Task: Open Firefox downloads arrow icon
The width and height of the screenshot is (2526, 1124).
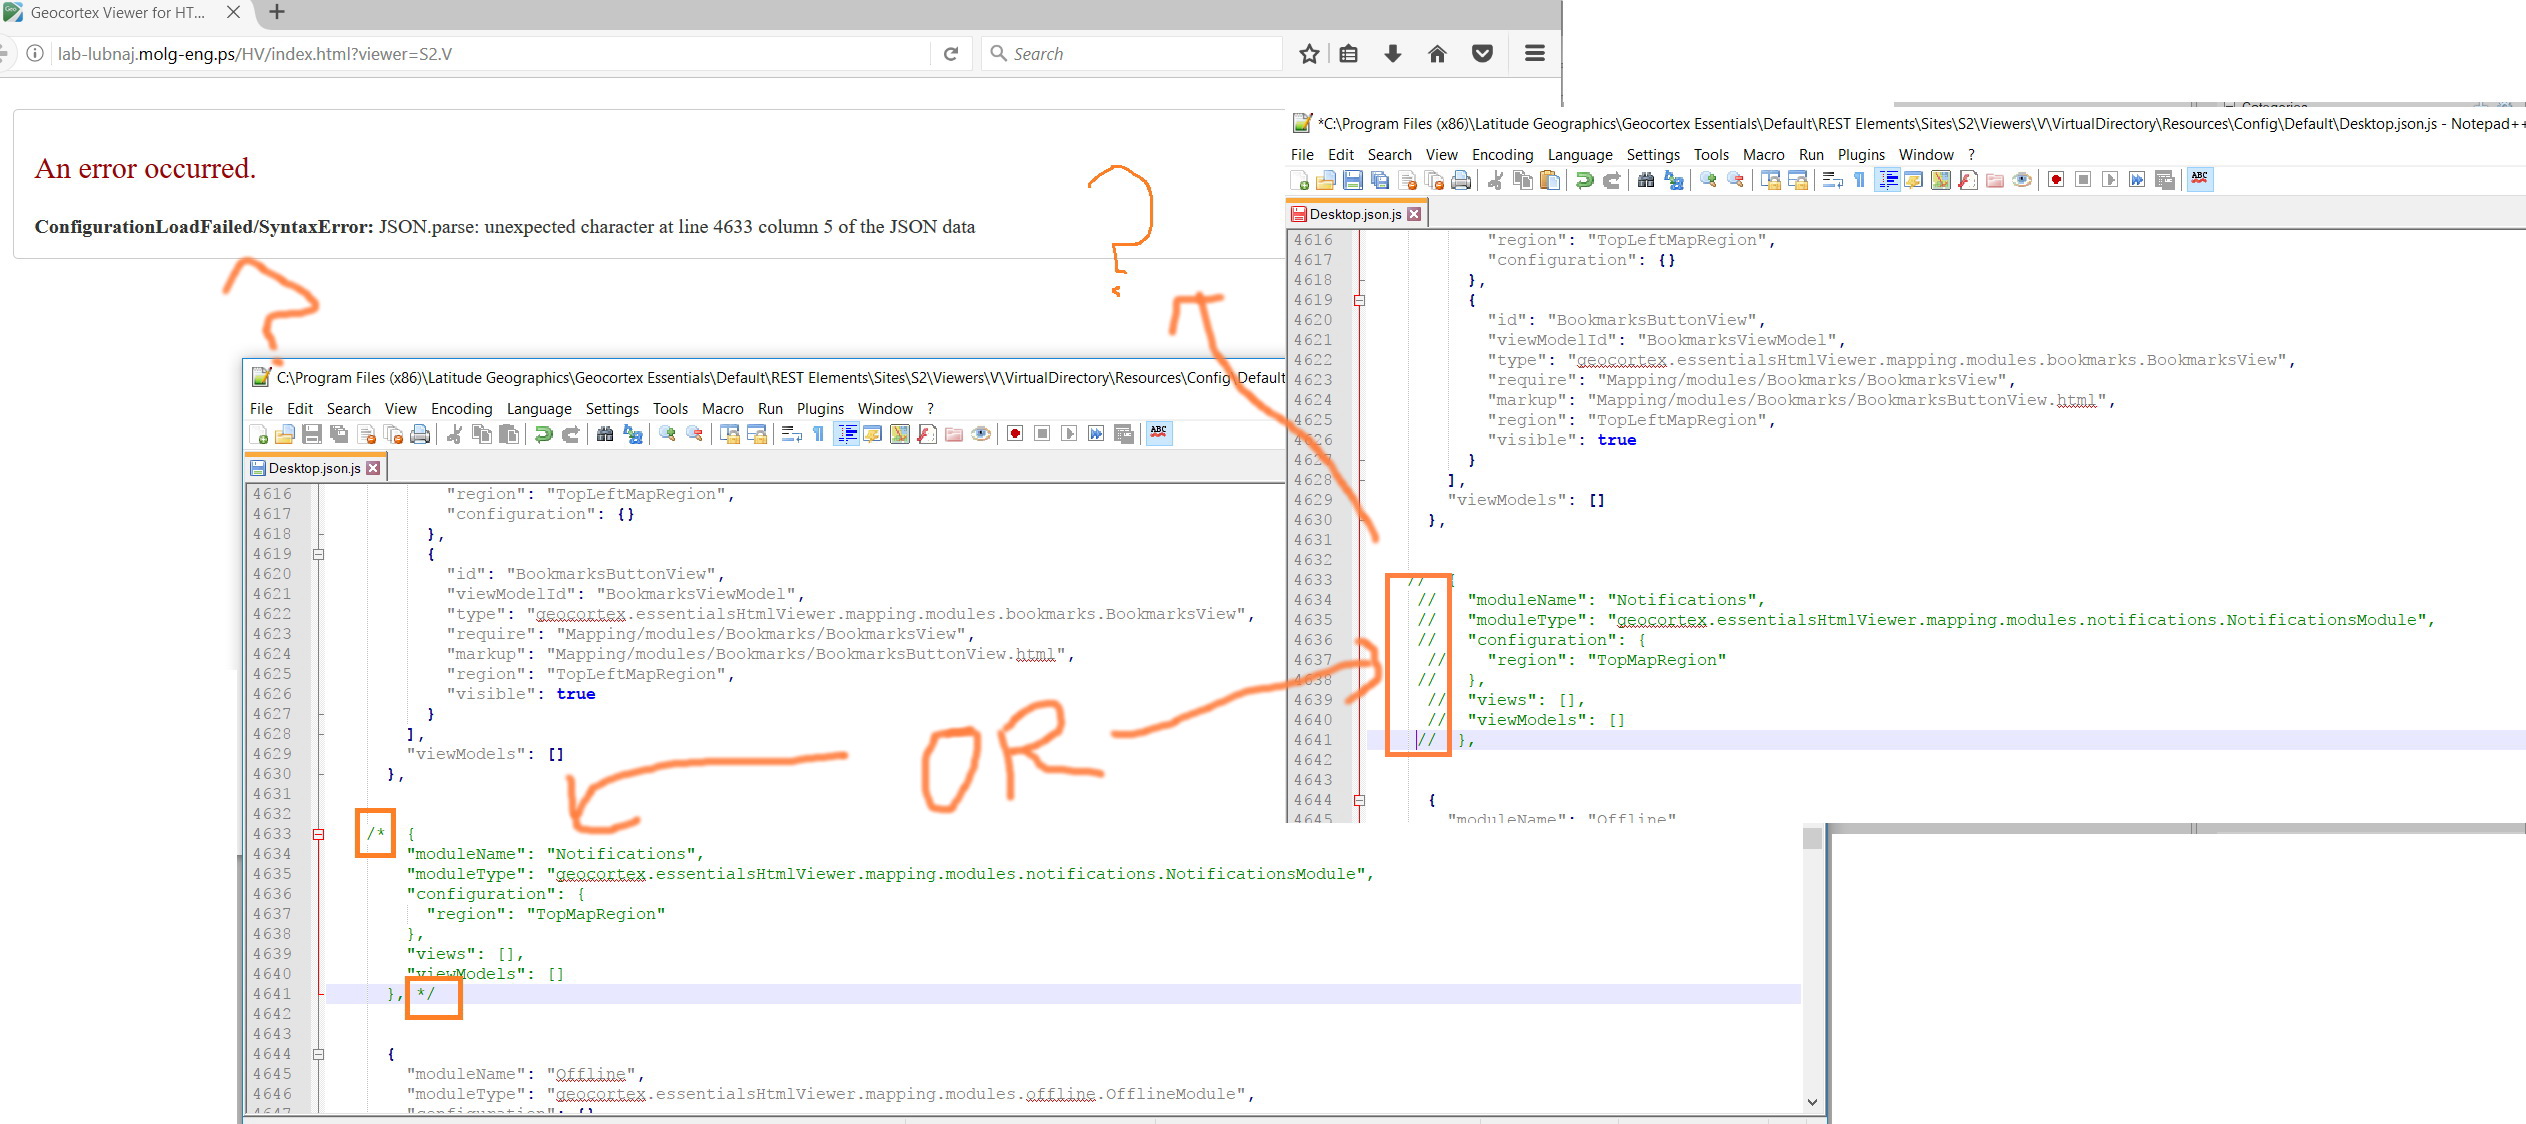Action: [x=1393, y=54]
